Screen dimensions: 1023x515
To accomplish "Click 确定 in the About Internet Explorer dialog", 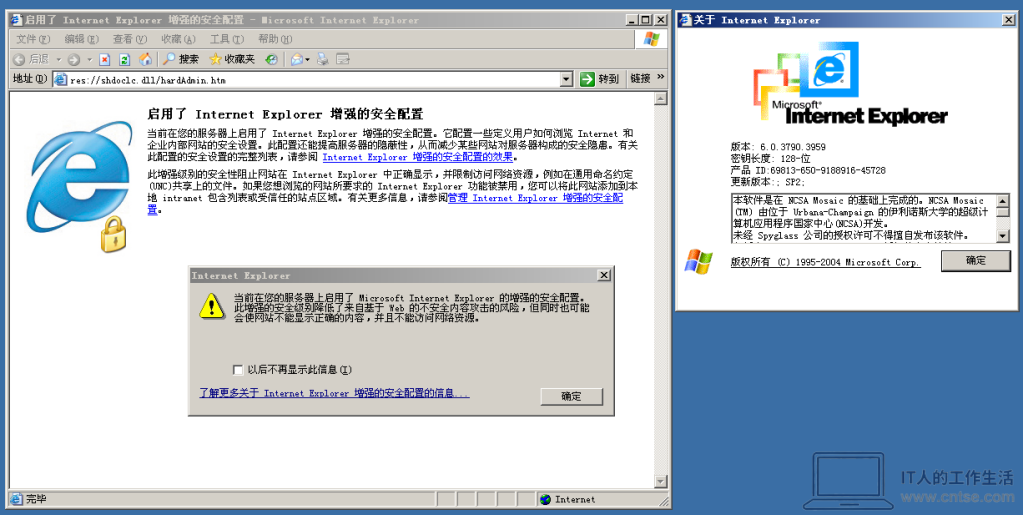I will pos(975,260).
